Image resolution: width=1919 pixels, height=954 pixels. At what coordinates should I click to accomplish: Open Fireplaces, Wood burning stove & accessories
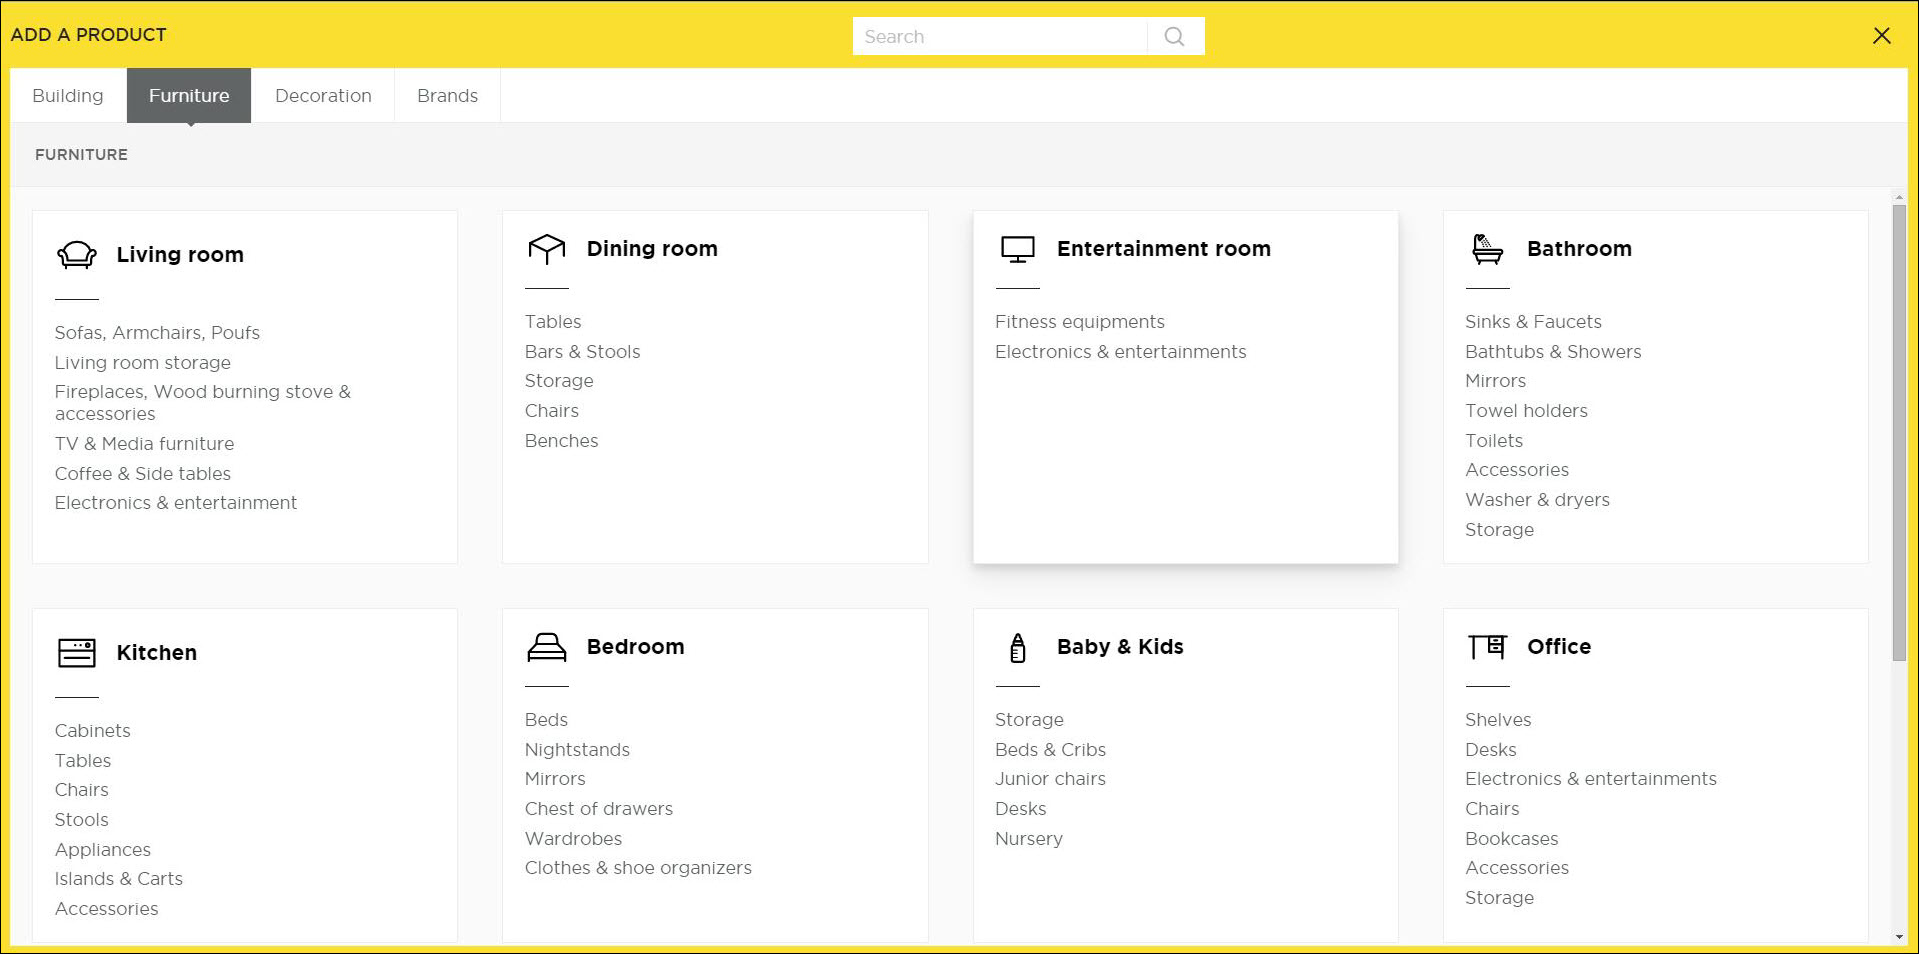[x=203, y=403]
